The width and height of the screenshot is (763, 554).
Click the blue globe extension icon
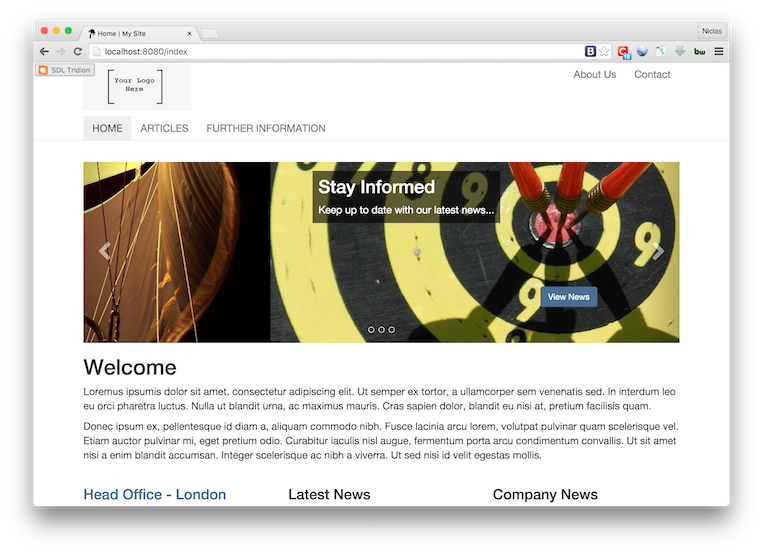tap(642, 51)
